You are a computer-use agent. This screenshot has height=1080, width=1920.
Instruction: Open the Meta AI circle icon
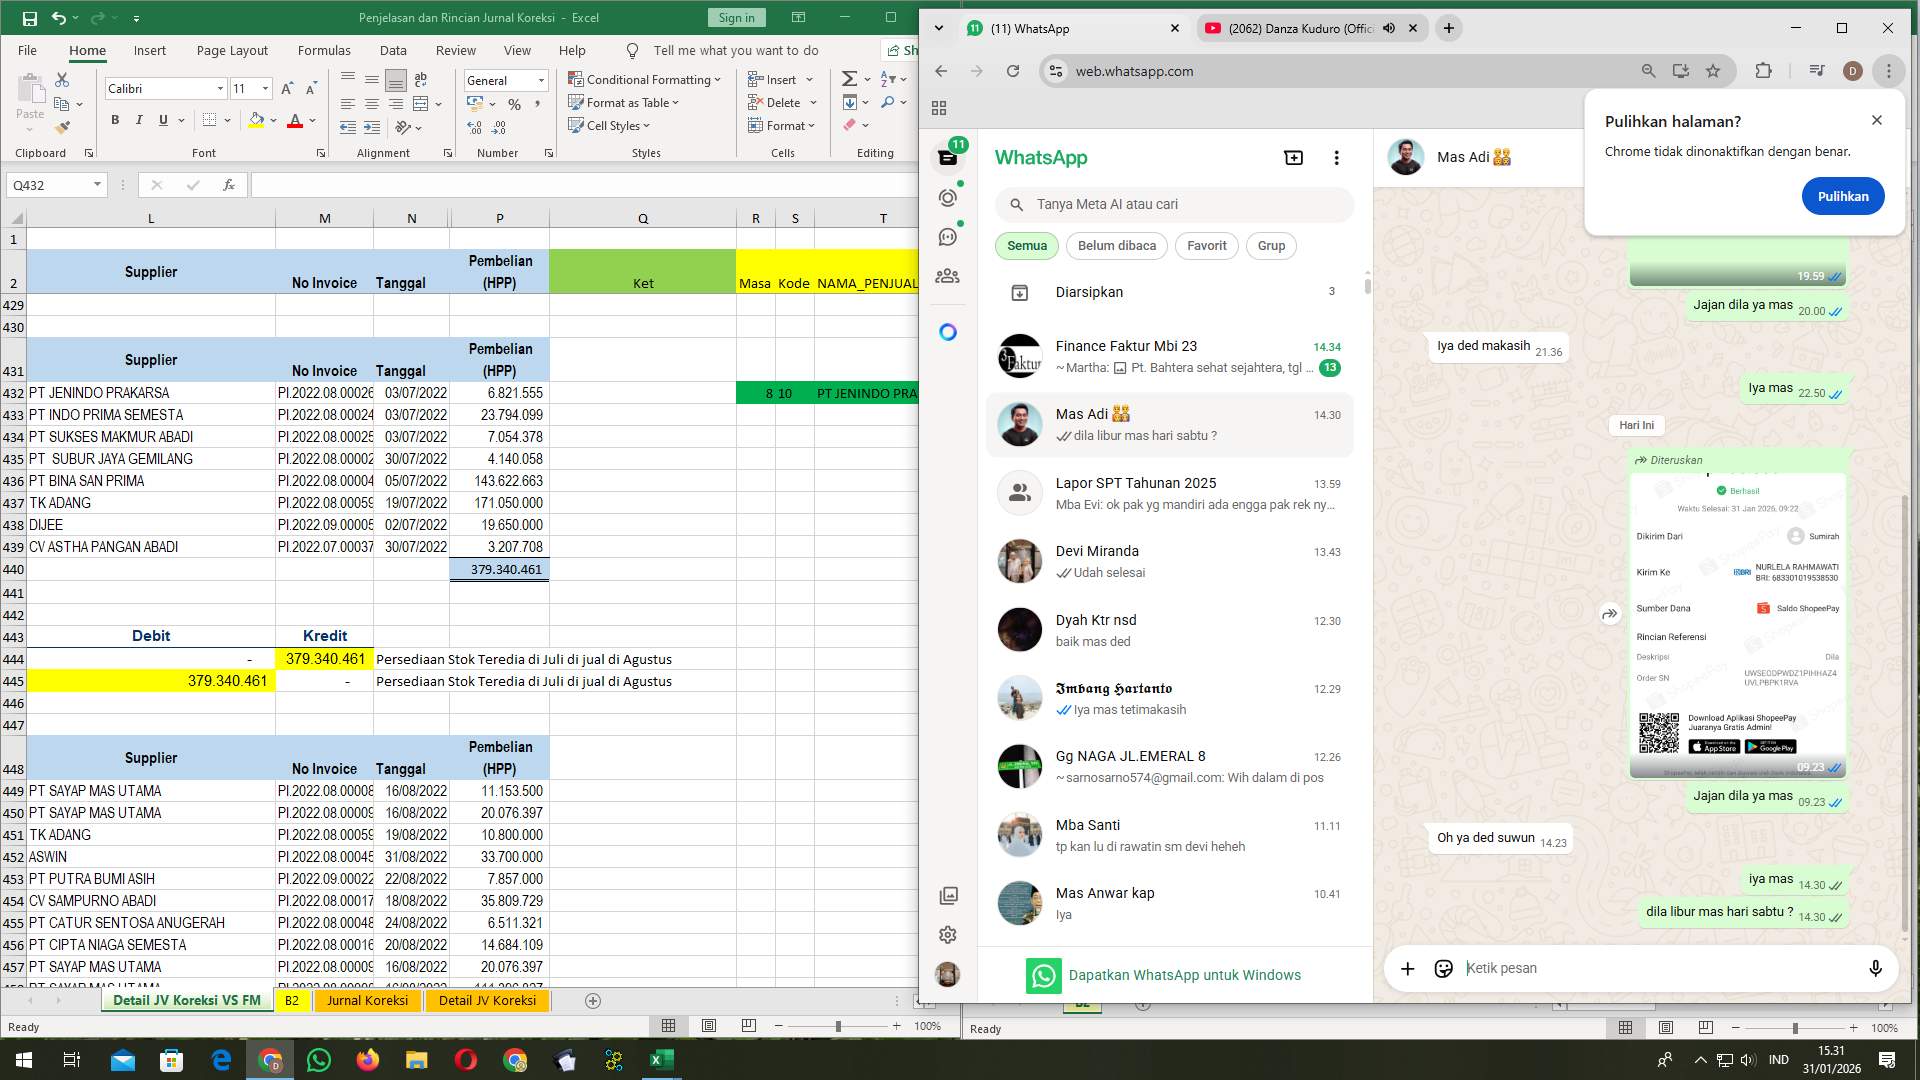(948, 332)
